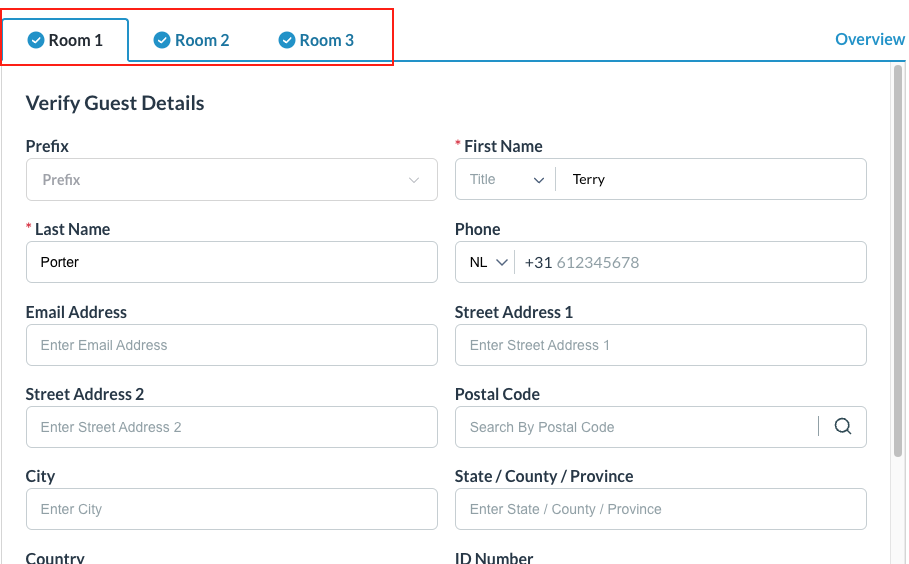Screen dimensions: 909x564
Task: Click the First Name field containing Terry
Action: point(710,180)
